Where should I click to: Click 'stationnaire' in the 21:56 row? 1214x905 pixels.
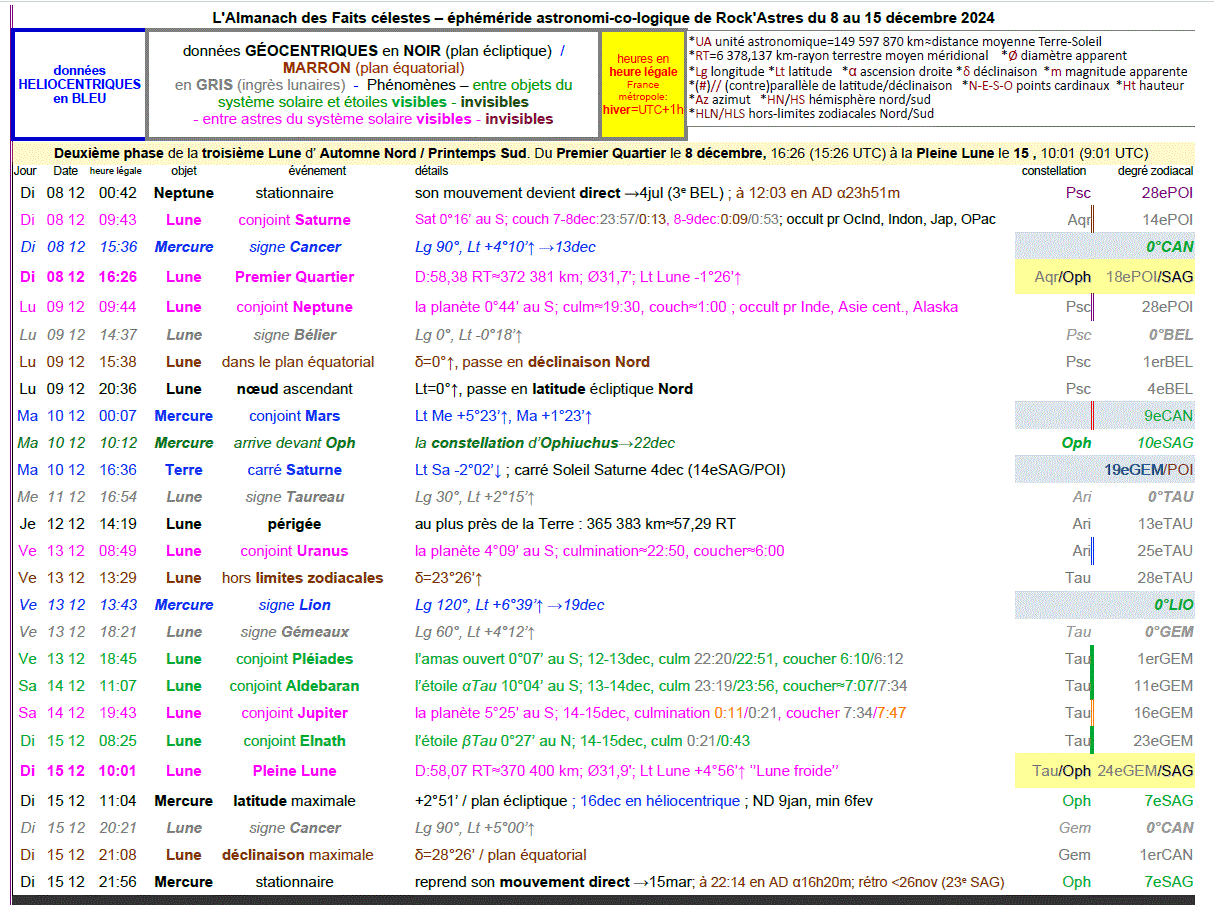[294, 882]
